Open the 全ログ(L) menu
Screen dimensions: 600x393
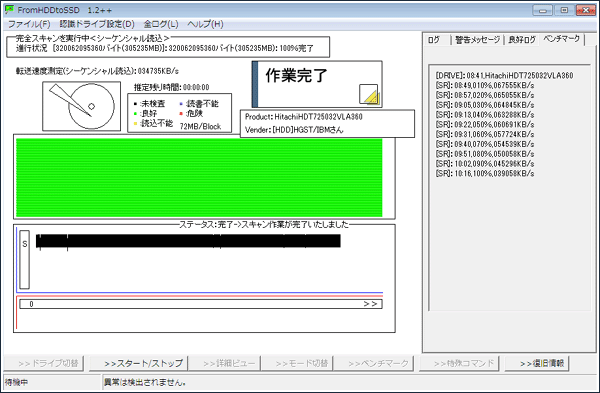pos(161,24)
